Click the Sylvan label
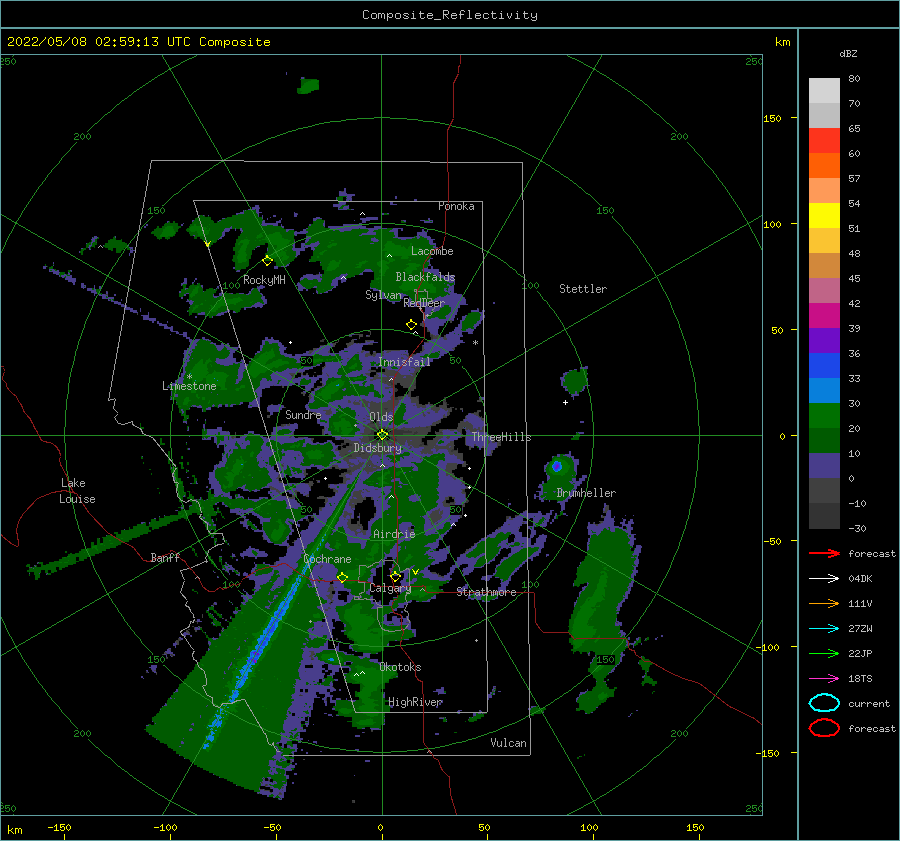This screenshot has height=841, width=900. [383, 295]
